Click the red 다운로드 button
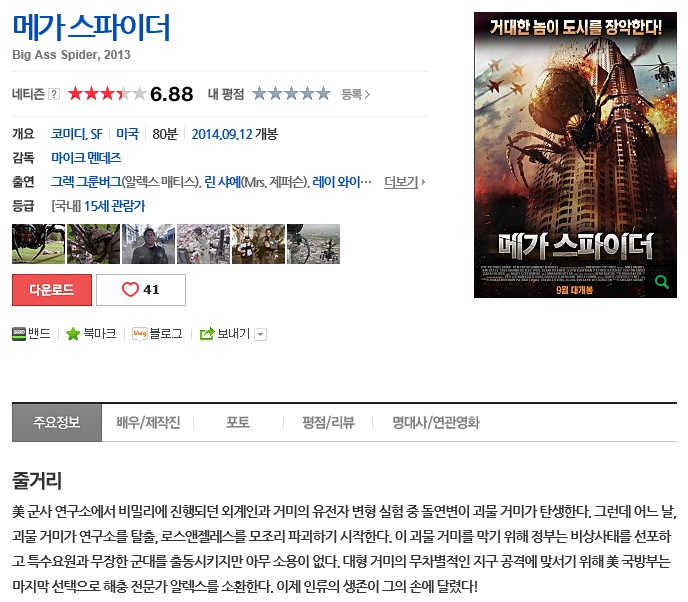 [x=52, y=290]
